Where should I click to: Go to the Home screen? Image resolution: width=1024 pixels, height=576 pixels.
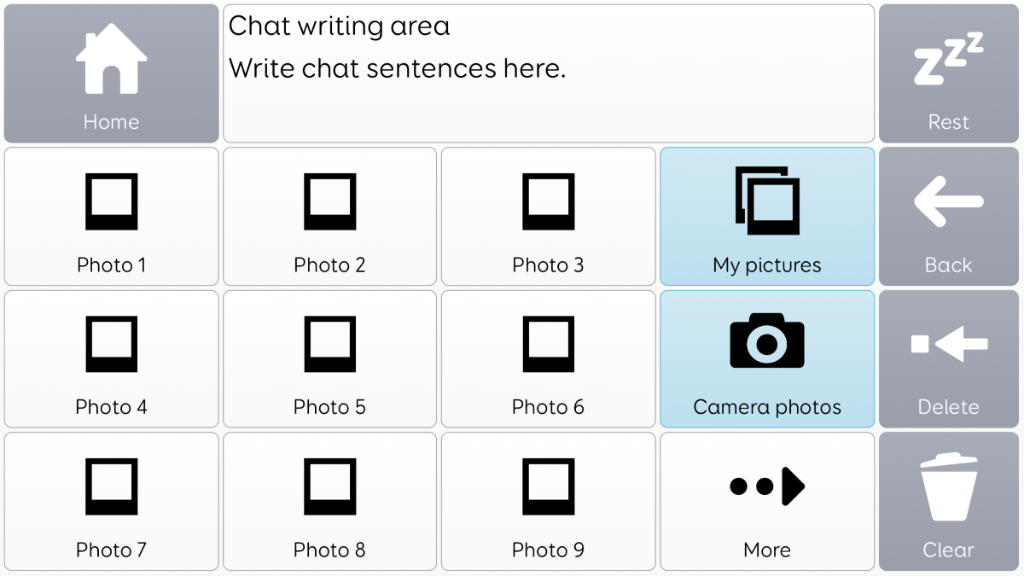pos(111,73)
